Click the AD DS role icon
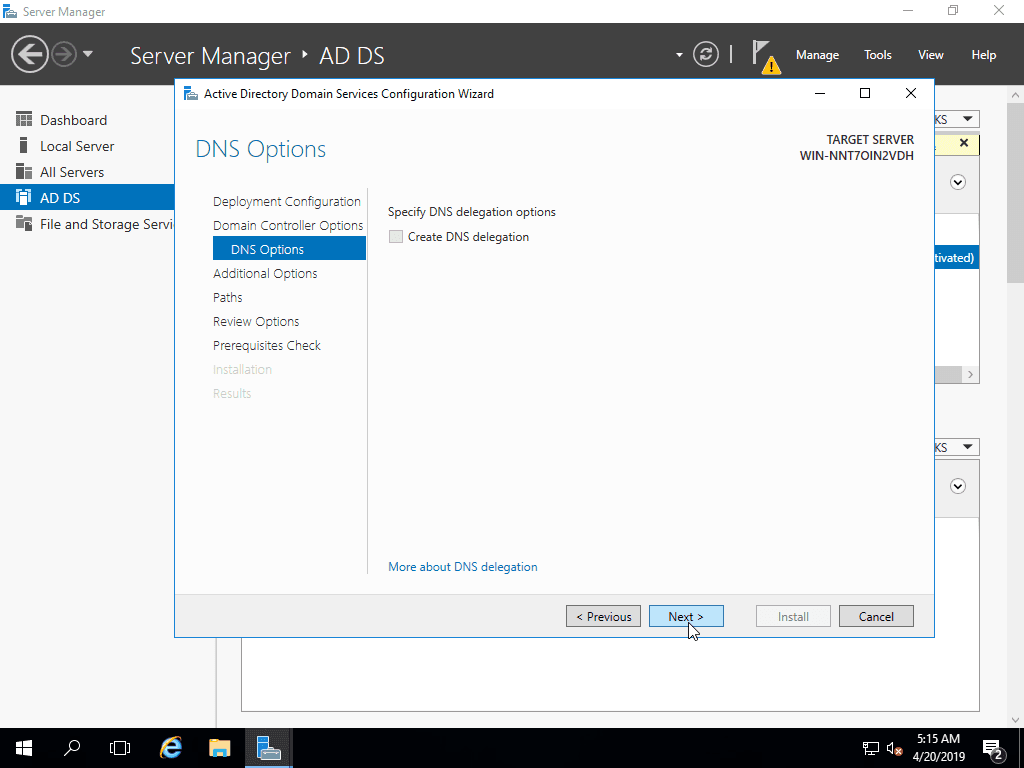This screenshot has height=768, width=1024. [24, 197]
